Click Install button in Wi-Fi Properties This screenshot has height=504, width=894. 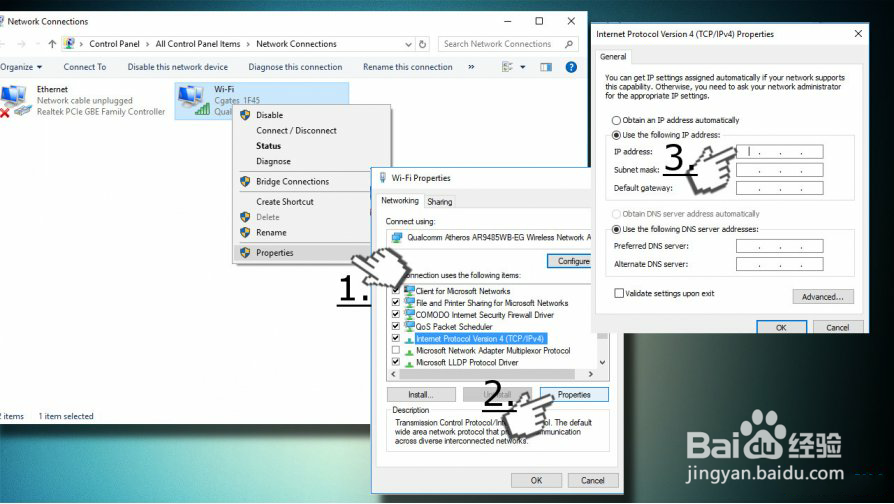coord(421,395)
